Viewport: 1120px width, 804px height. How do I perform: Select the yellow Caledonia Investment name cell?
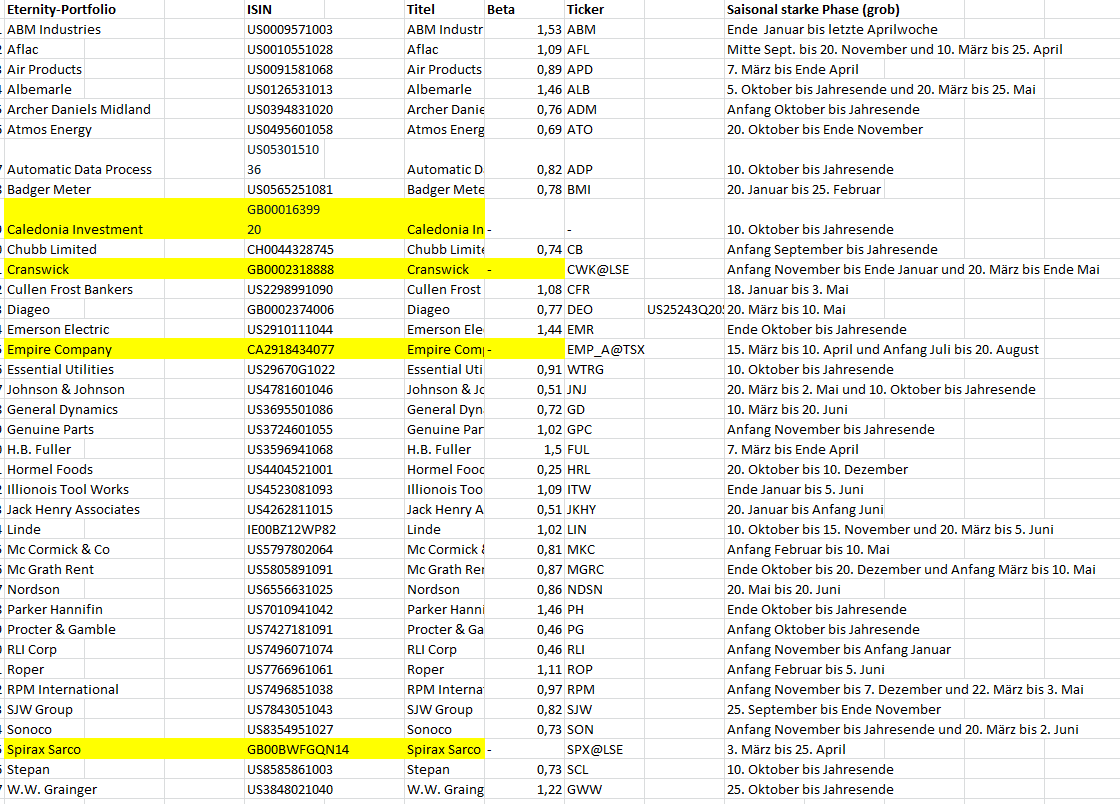[75, 229]
